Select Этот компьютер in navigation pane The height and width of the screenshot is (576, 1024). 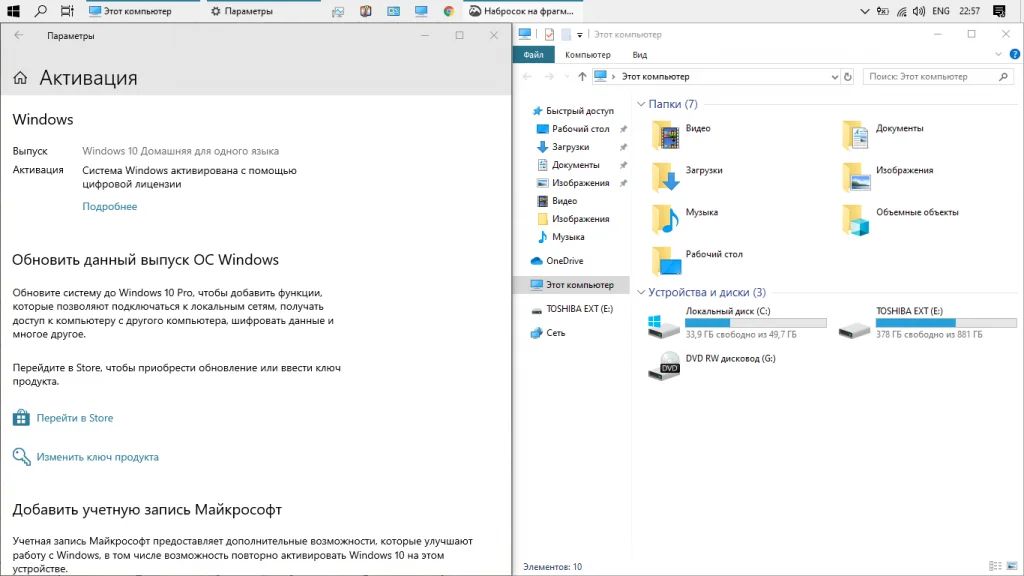(572, 285)
